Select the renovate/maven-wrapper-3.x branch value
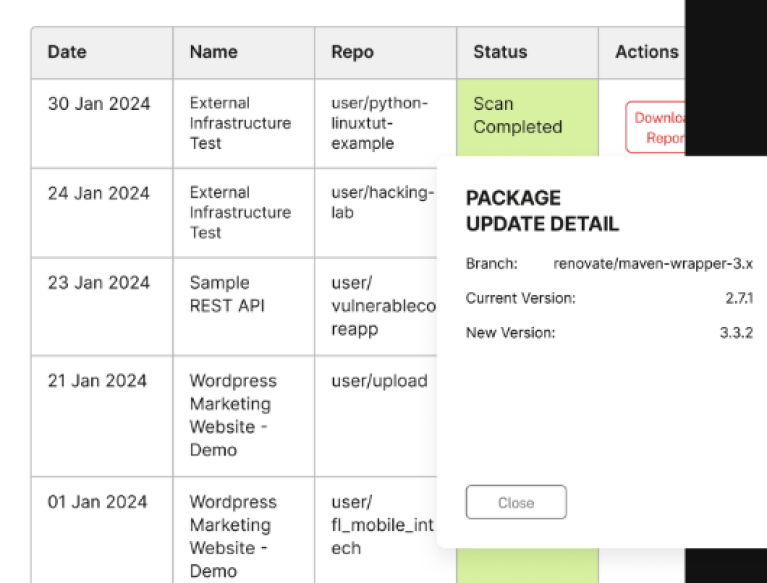Image resolution: width=767 pixels, height=583 pixels. pos(653,264)
